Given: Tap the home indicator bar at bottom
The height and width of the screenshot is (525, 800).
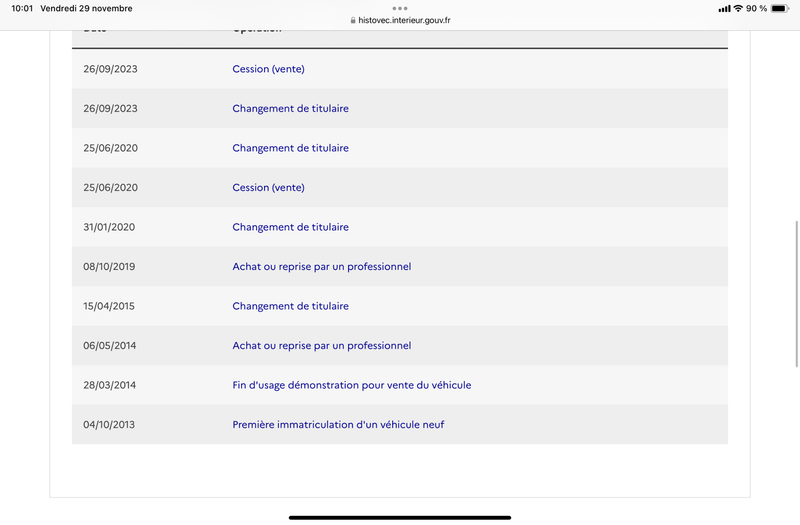Looking at the screenshot, I should [x=400, y=517].
